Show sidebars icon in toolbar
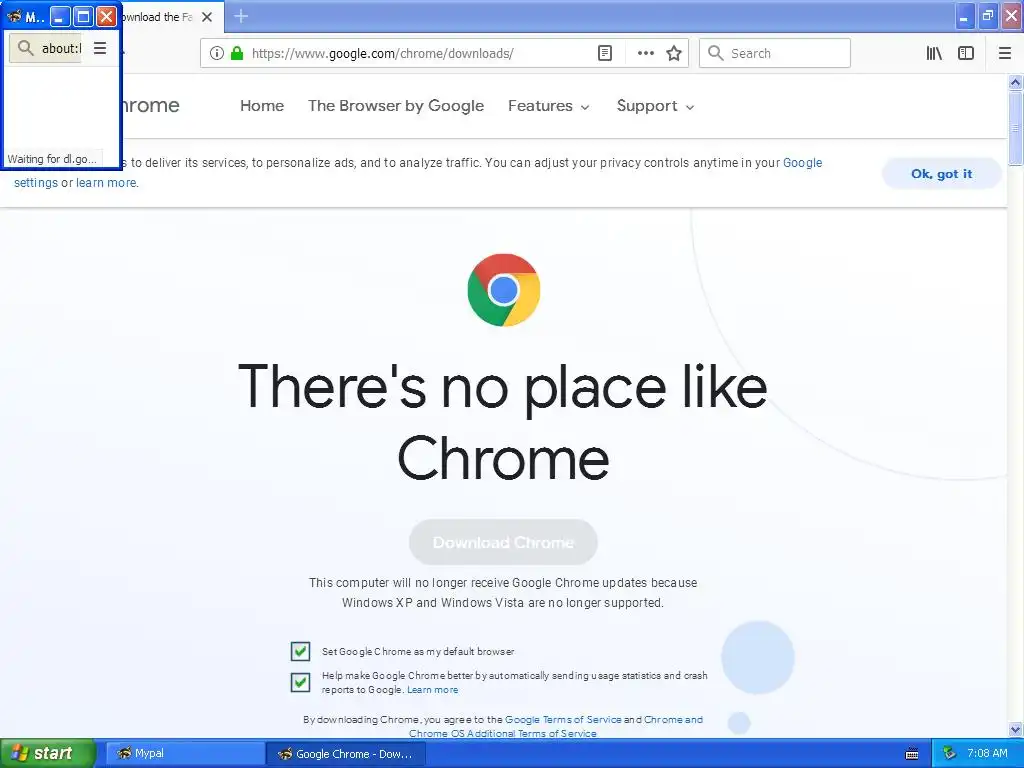Image resolution: width=1024 pixels, height=768 pixels. click(x=966, y=54)
